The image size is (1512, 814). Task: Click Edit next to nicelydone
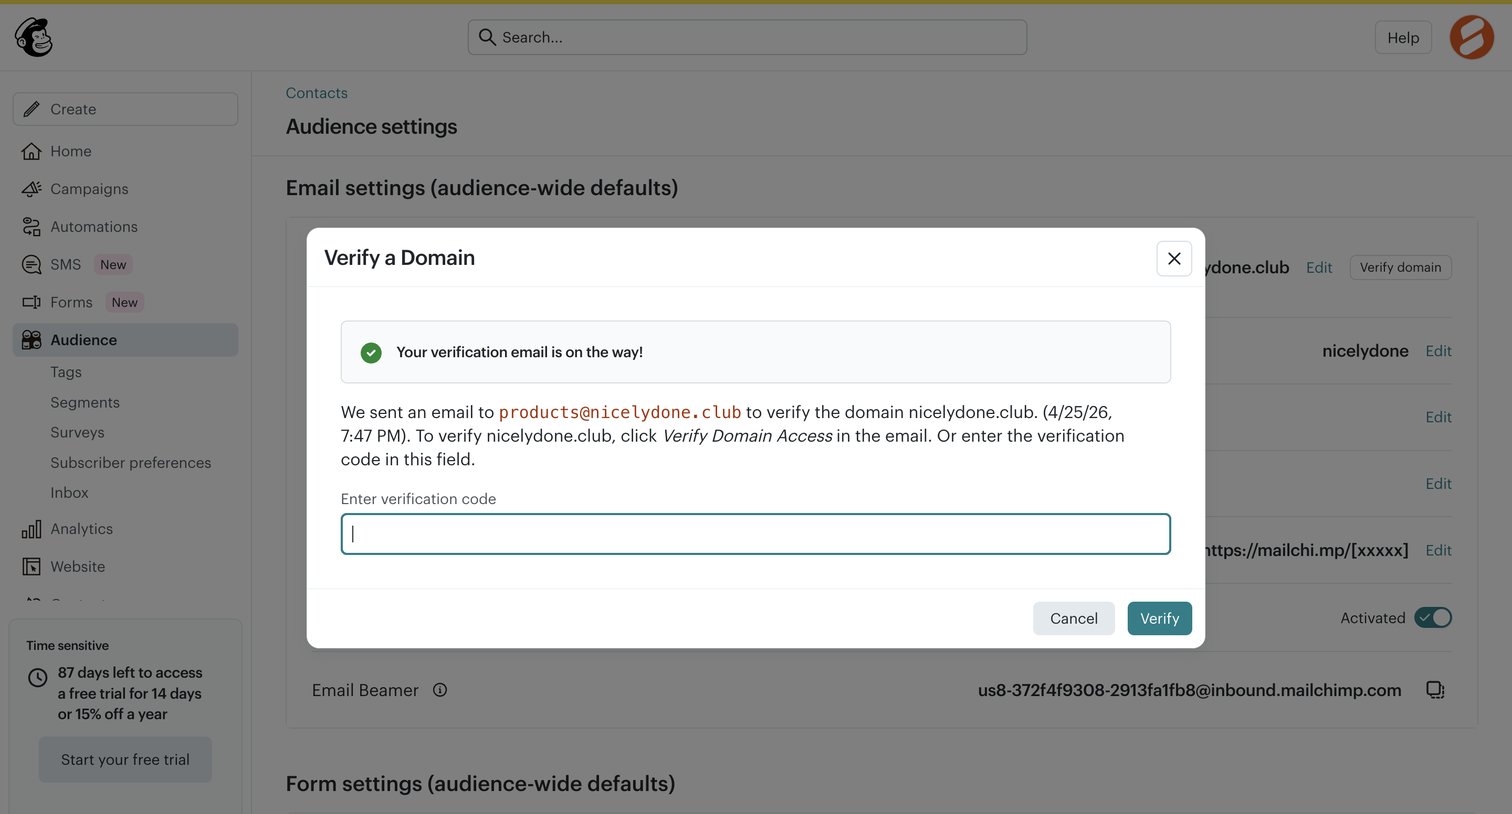pyautogui.click(x=1438, y=351)
